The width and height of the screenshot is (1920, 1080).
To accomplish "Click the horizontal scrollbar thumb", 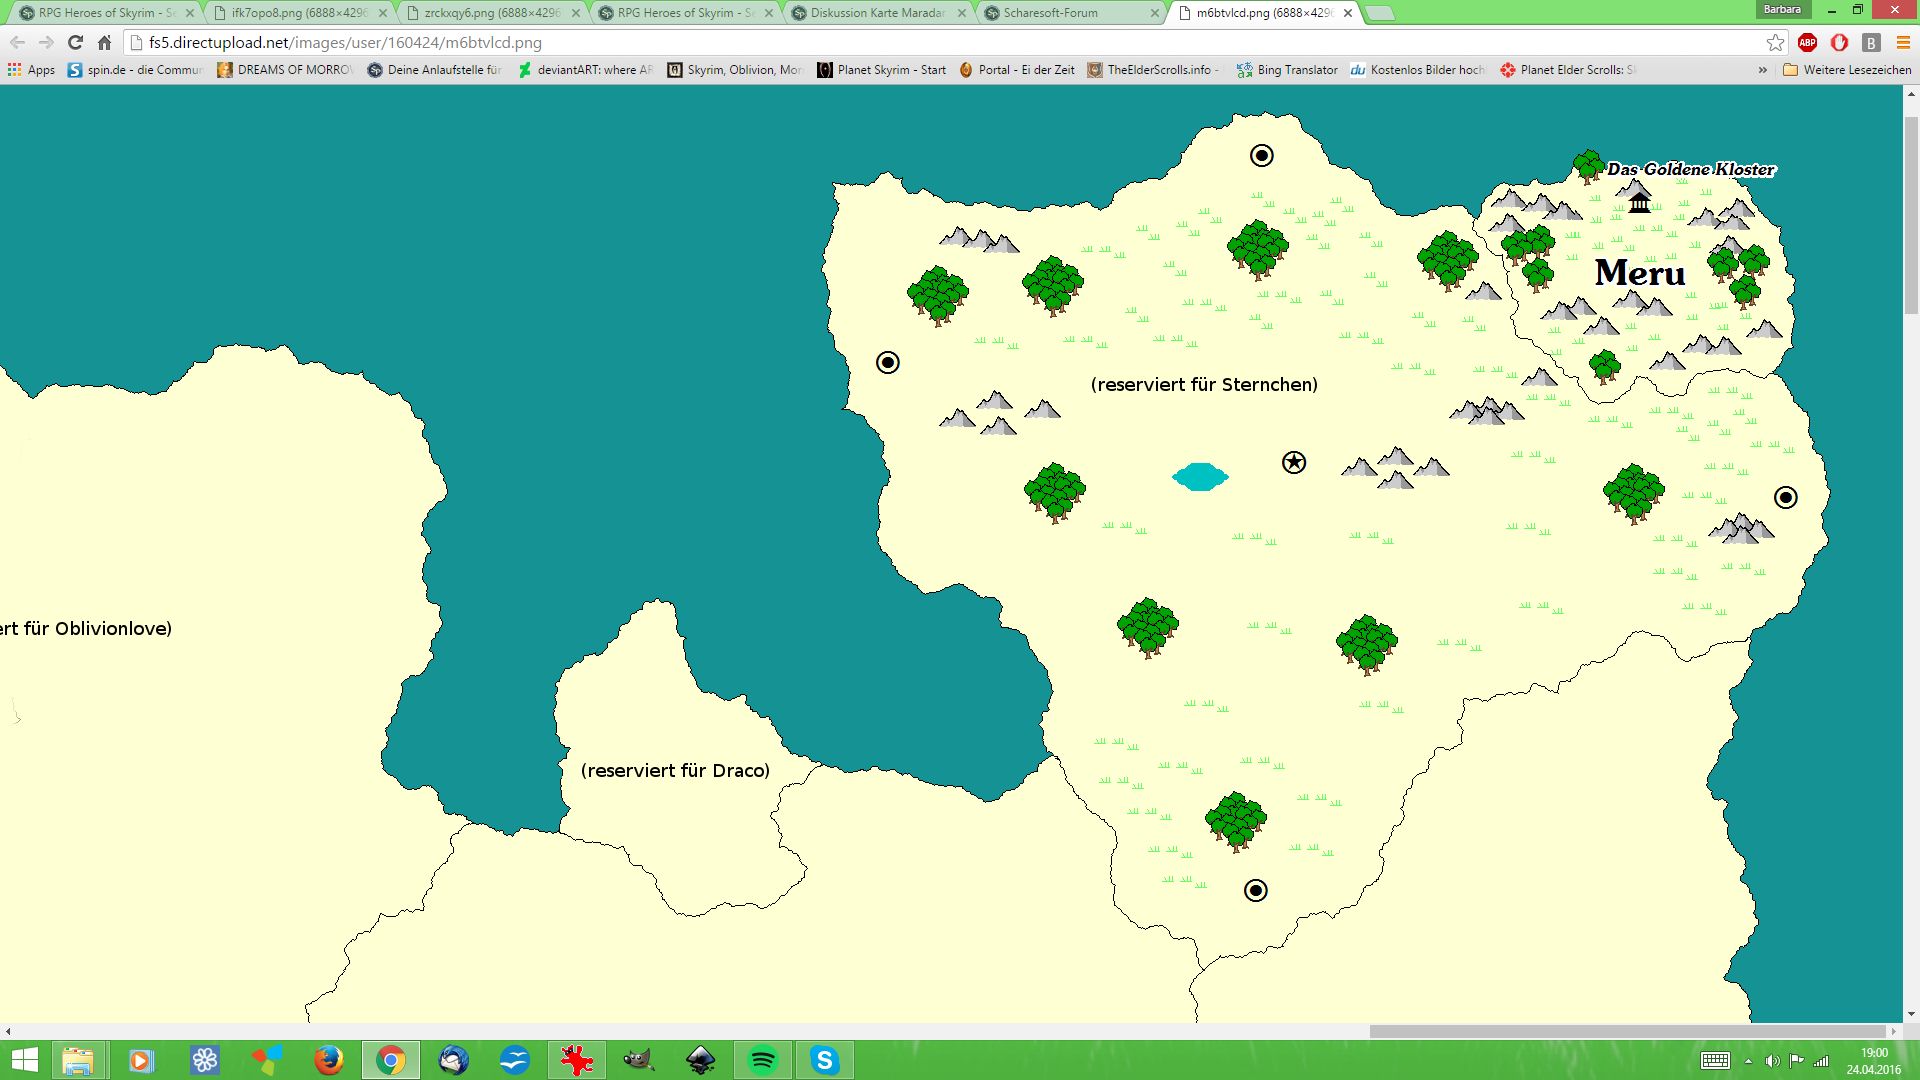I will click(x=1627, y=1031).
